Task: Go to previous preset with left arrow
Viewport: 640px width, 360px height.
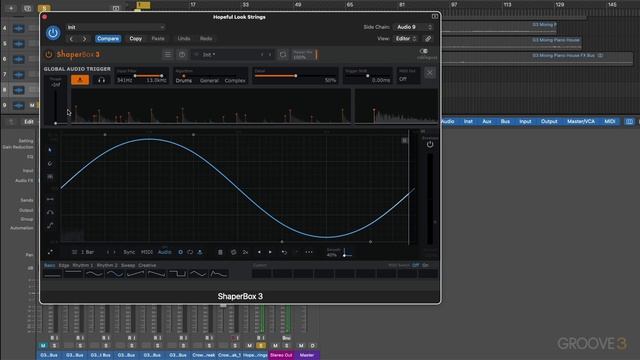Action: [x=72, y=39]
